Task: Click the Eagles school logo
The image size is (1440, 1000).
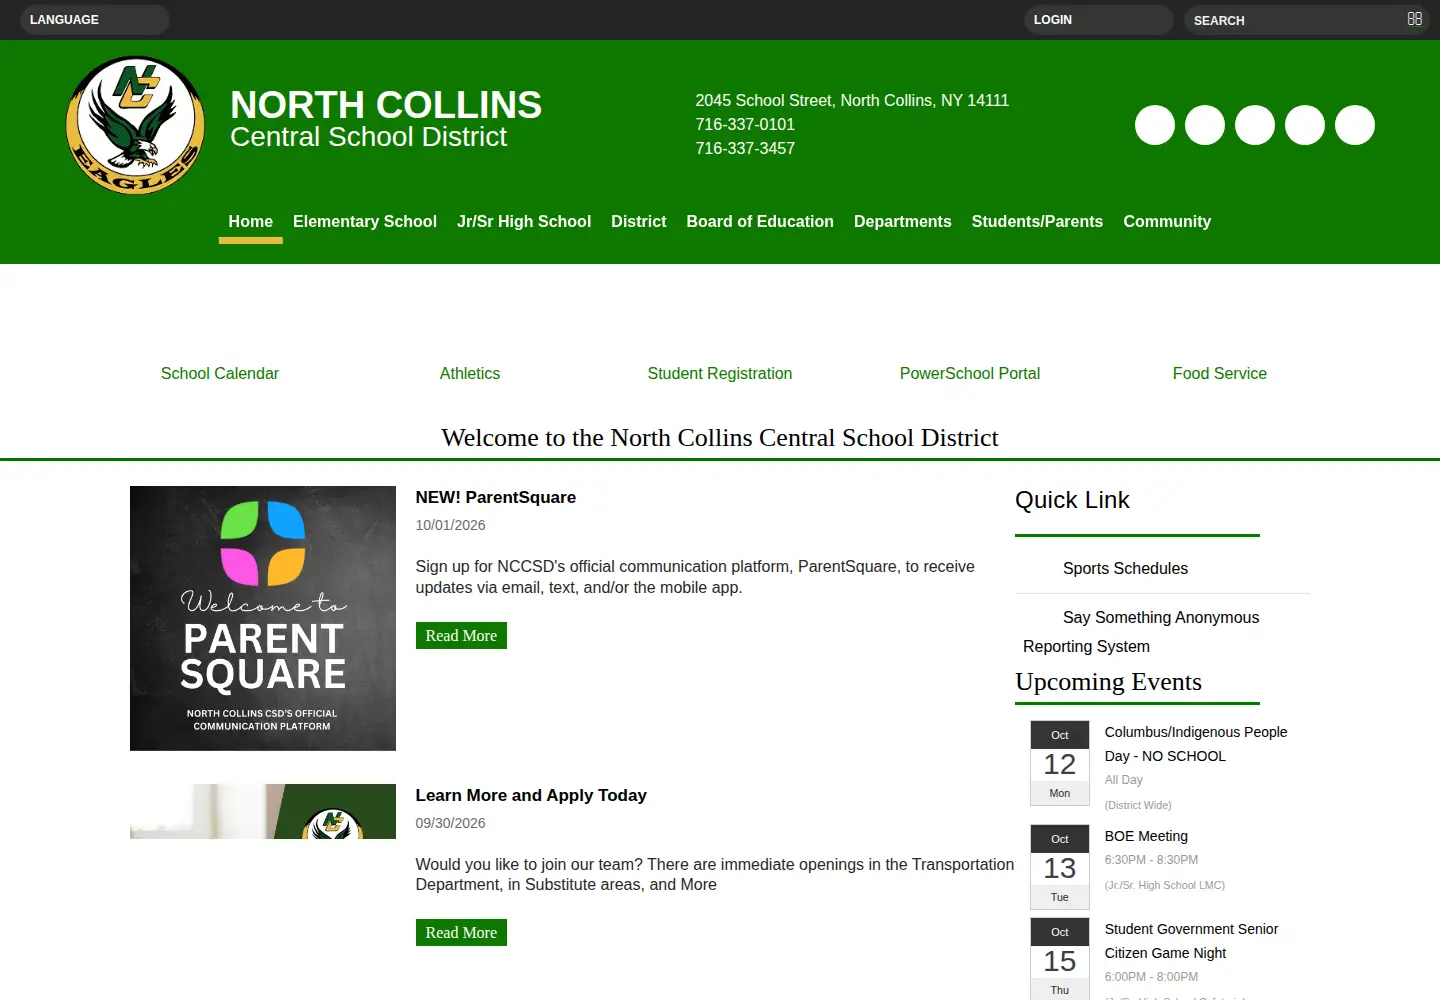Action: (x=135, y=125)
